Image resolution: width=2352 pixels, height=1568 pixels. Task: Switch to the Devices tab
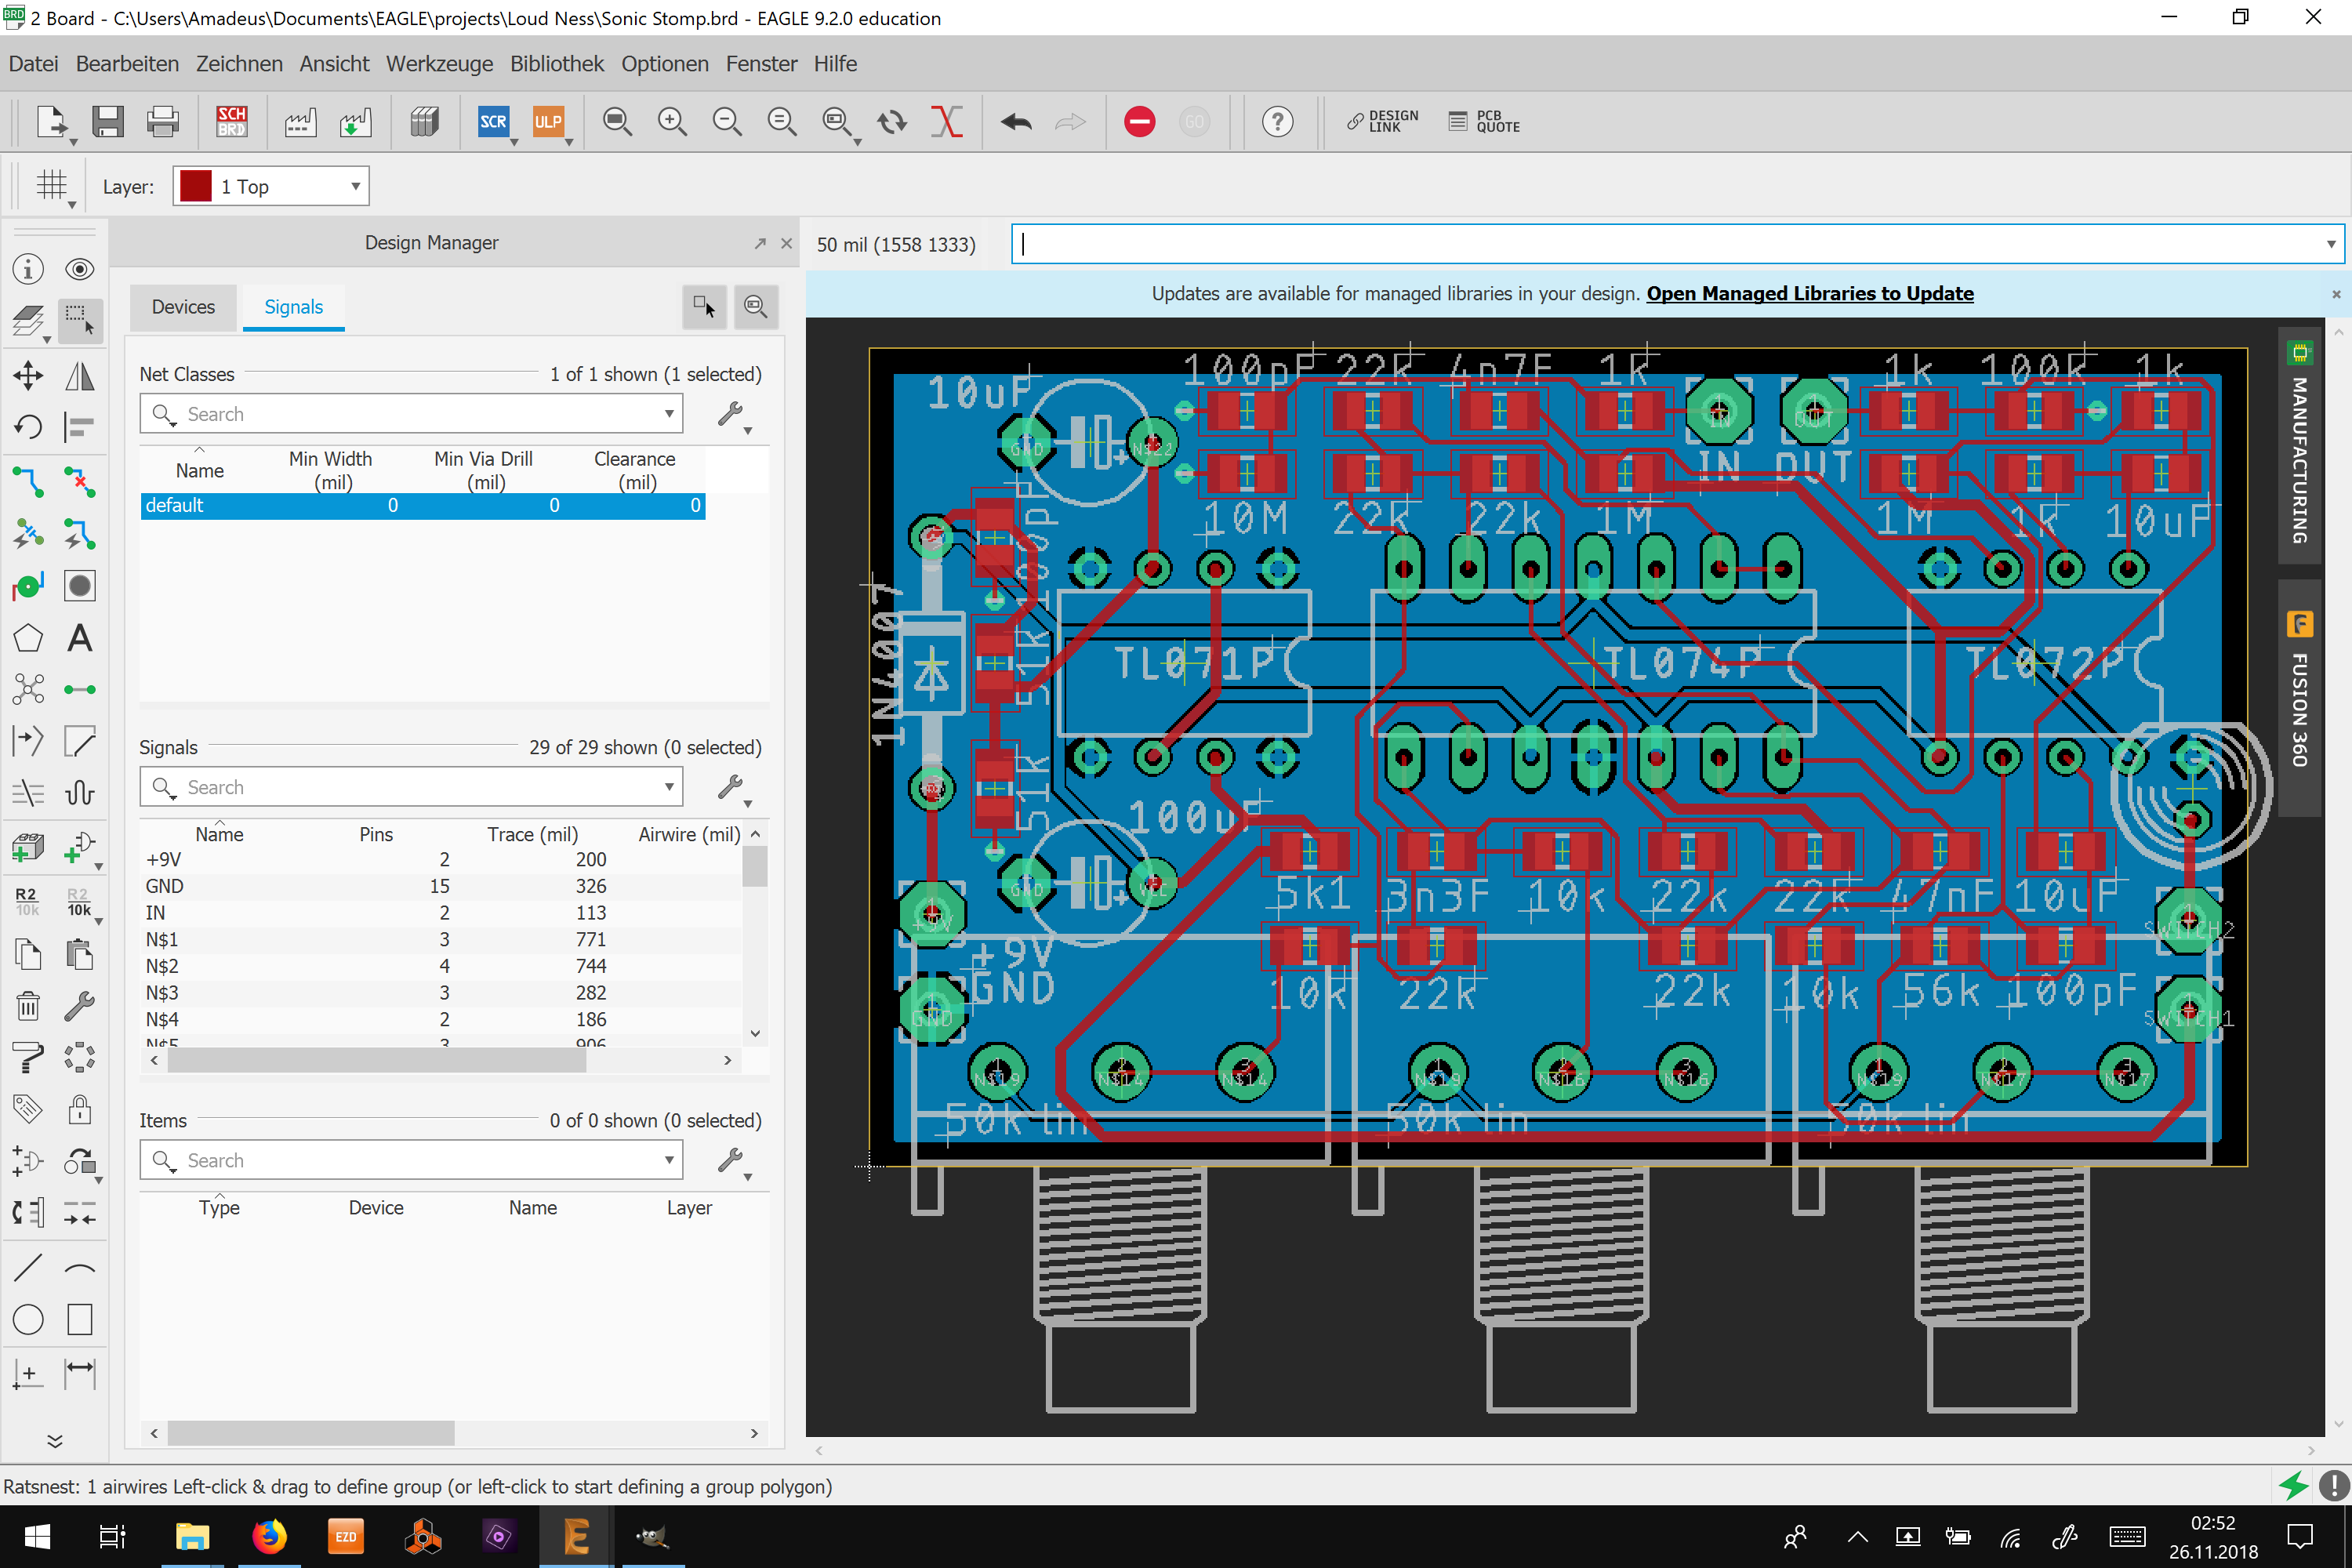(183, 307)
